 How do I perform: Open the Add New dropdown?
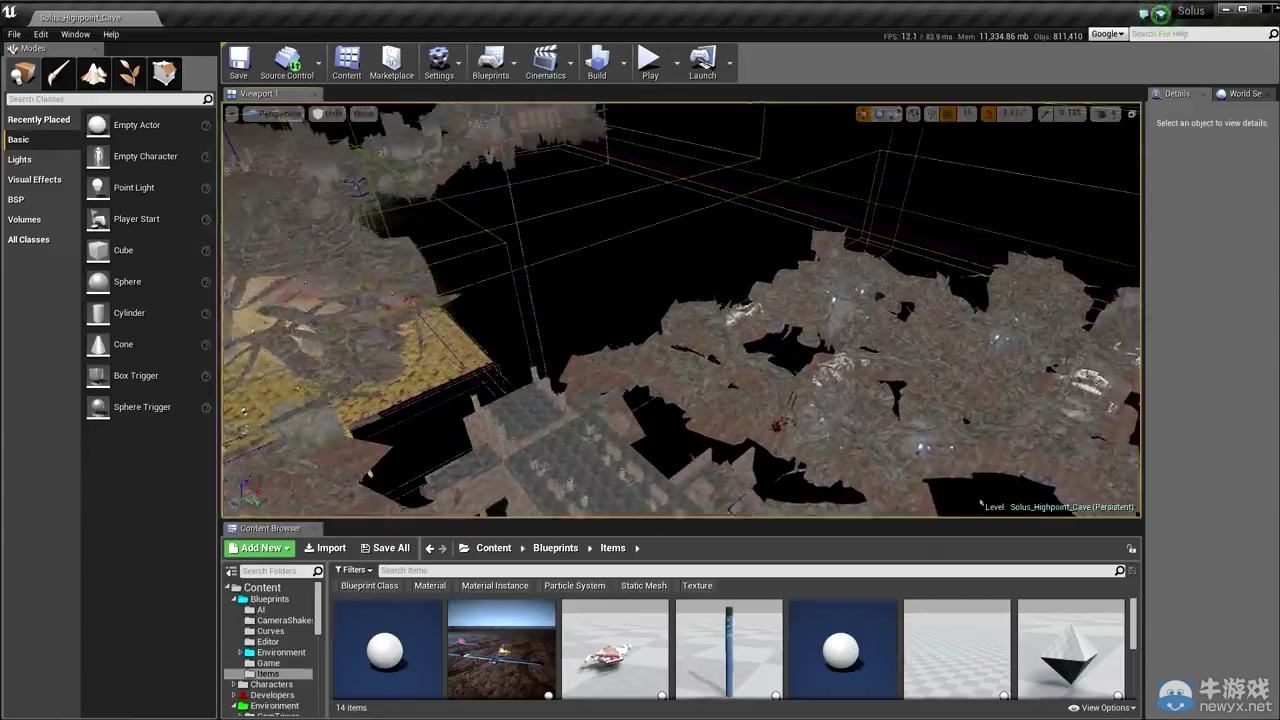(x=260, y=548)
